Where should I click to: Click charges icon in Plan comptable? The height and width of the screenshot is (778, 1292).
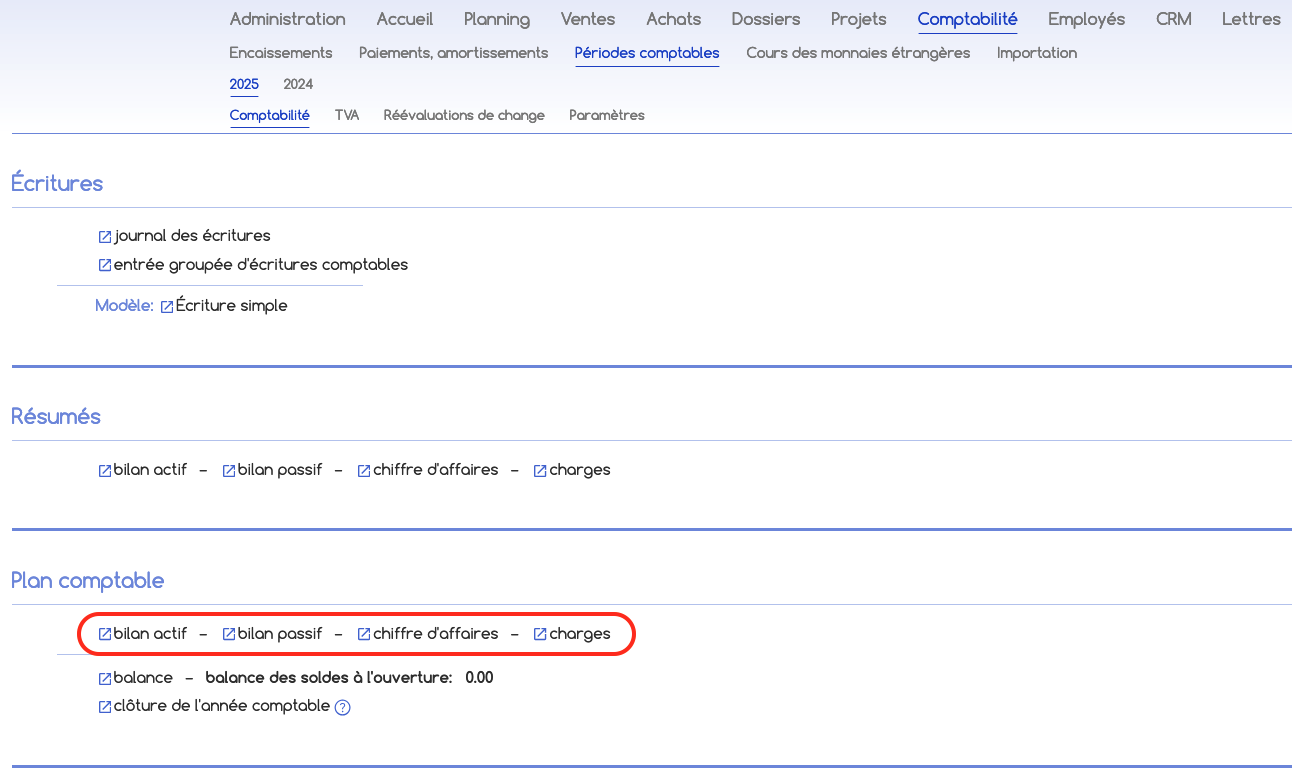click(540, 635)
